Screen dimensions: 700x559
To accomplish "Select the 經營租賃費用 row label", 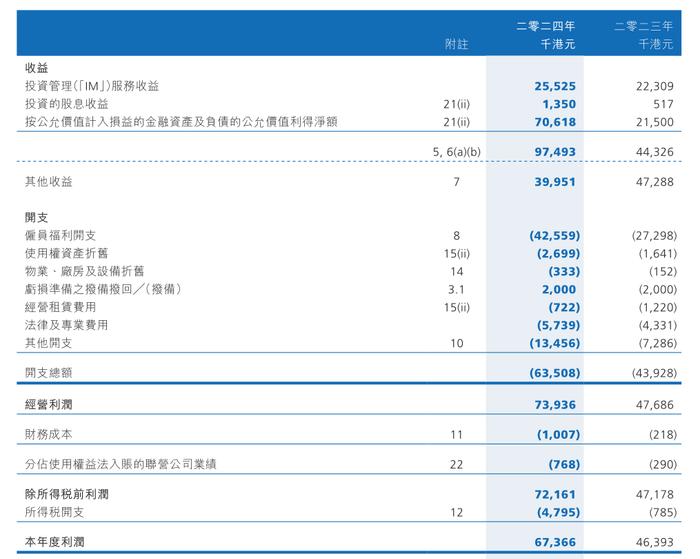I will pyautogui.click(x=60, y=307).
